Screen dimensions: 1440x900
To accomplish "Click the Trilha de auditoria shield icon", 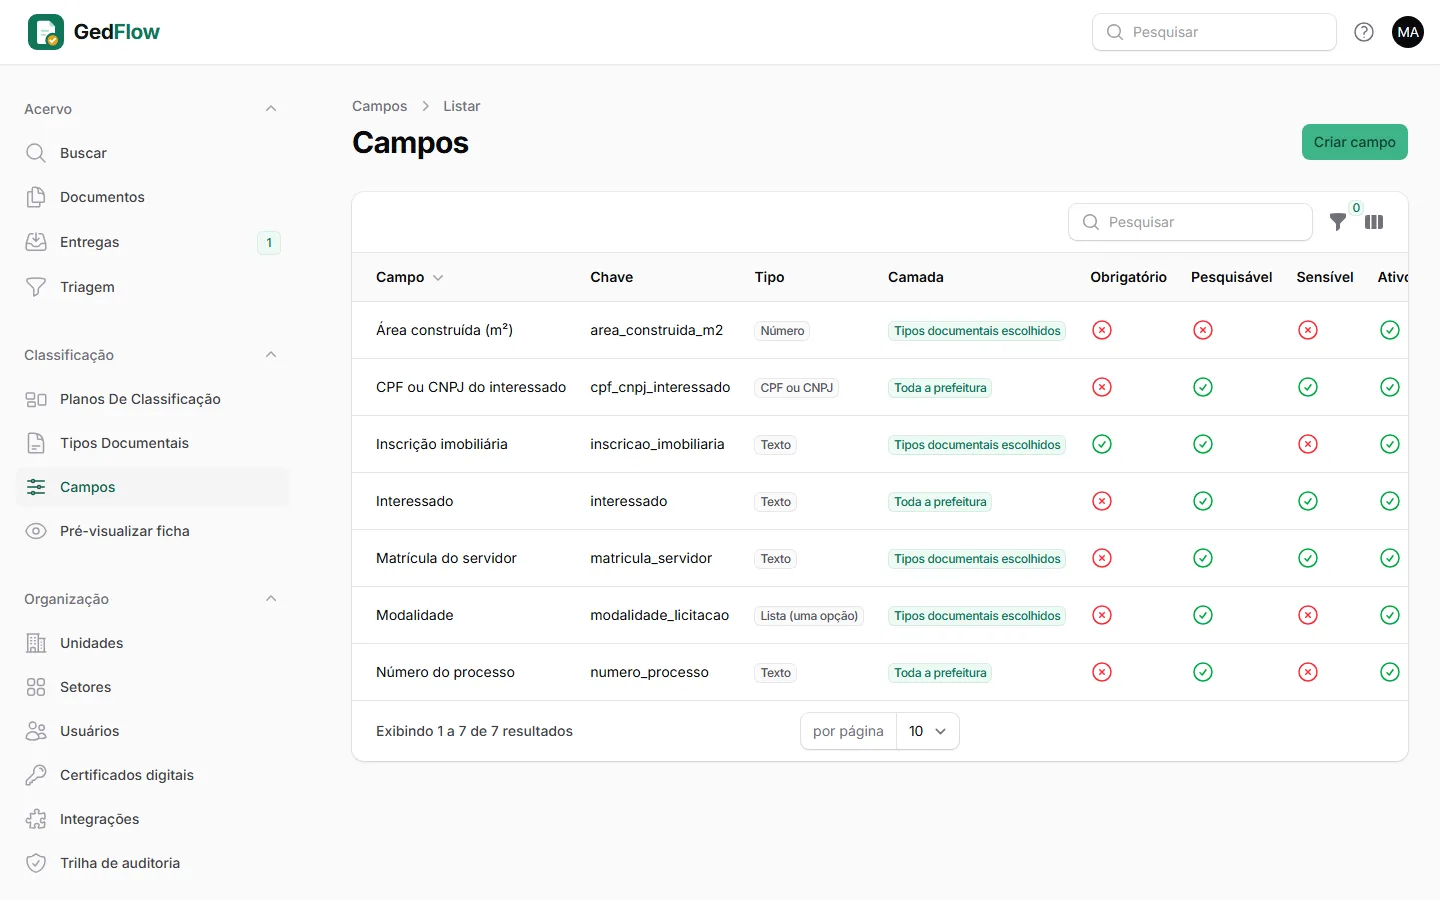I will click(36, 863).
